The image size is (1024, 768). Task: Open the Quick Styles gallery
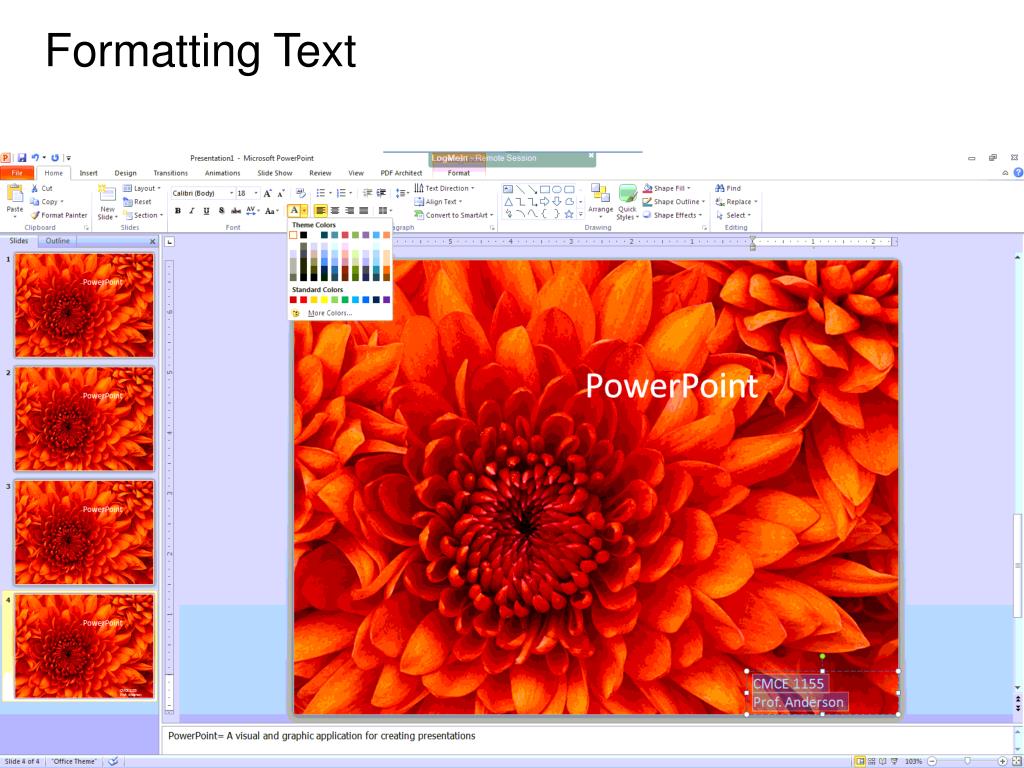pyautogui.click(x=628, y=202)
